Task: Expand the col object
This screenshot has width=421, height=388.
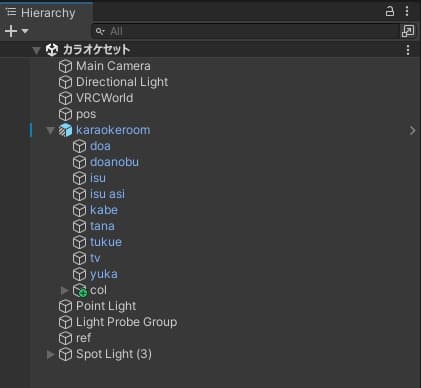Action: coord(64,290)
